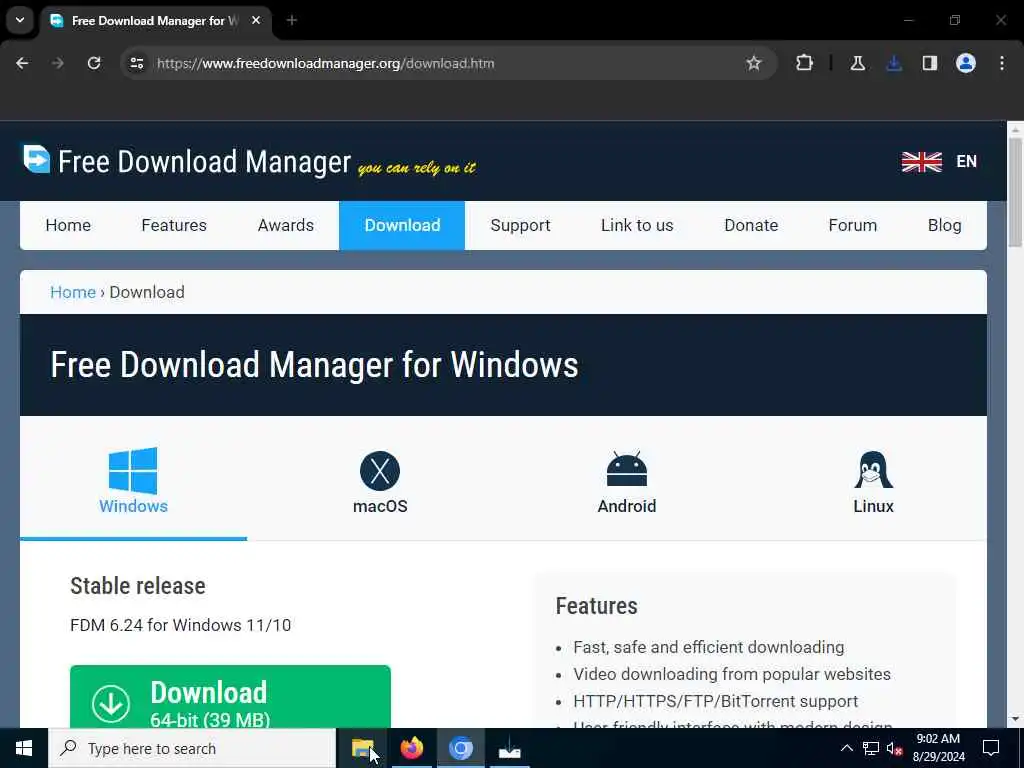Open the Features menu item
The height and width of the screenshot is (768, 1024).
coord(174,225)
